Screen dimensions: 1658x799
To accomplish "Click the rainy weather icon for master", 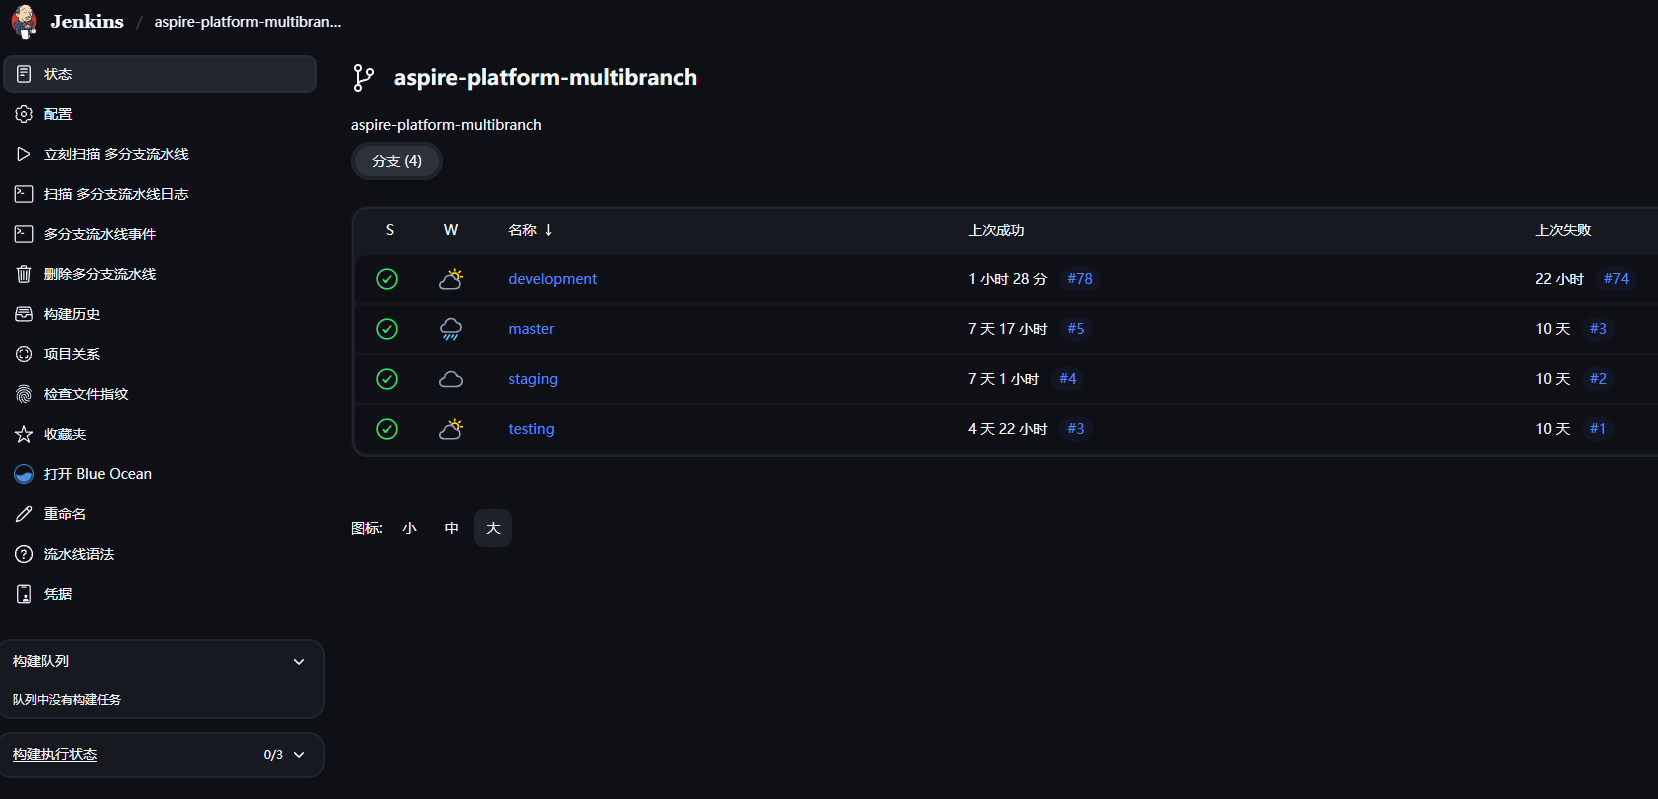I will (451, 329).
